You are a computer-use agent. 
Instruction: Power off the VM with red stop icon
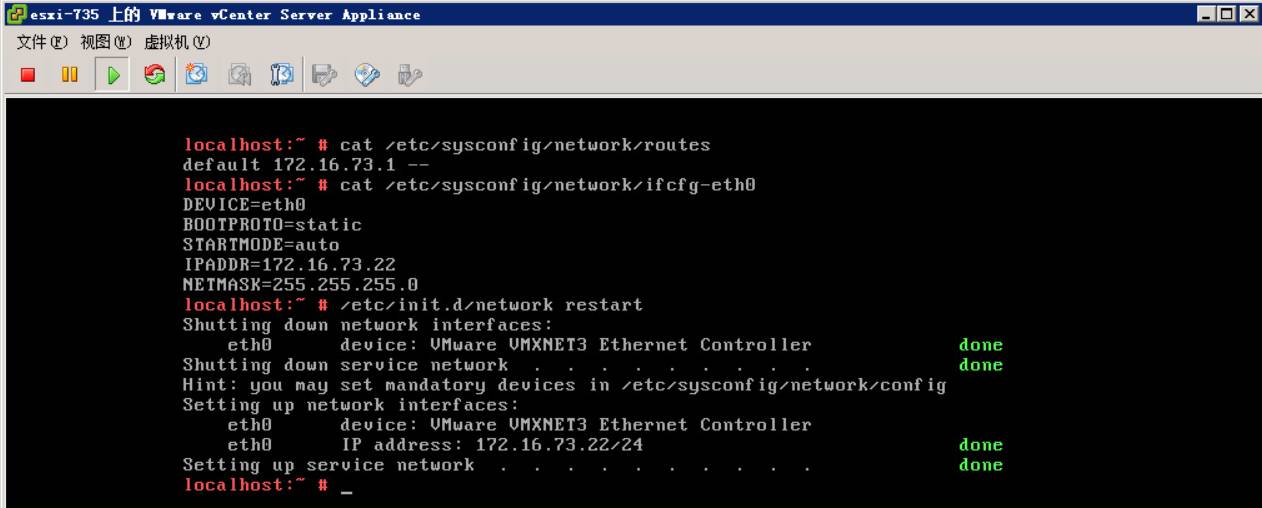[28, 75]
